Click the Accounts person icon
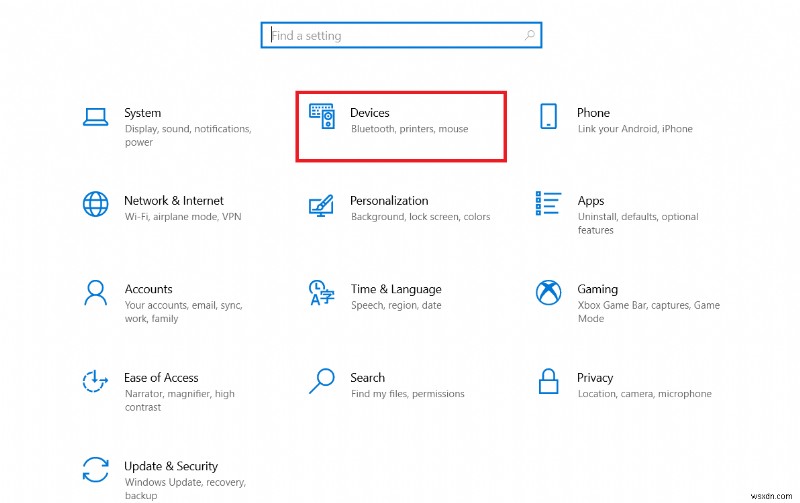Screen dimensions: 800x503 95,293
